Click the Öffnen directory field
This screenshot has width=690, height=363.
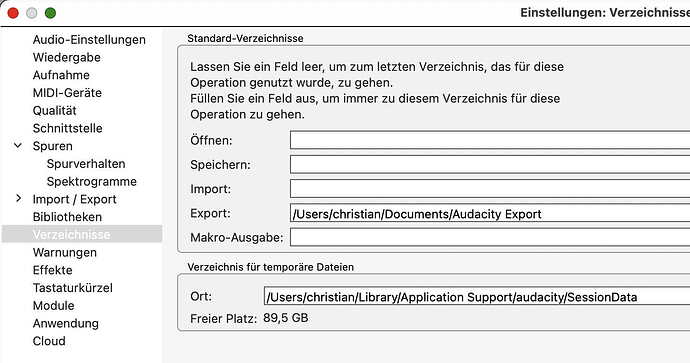click(490, 140)
